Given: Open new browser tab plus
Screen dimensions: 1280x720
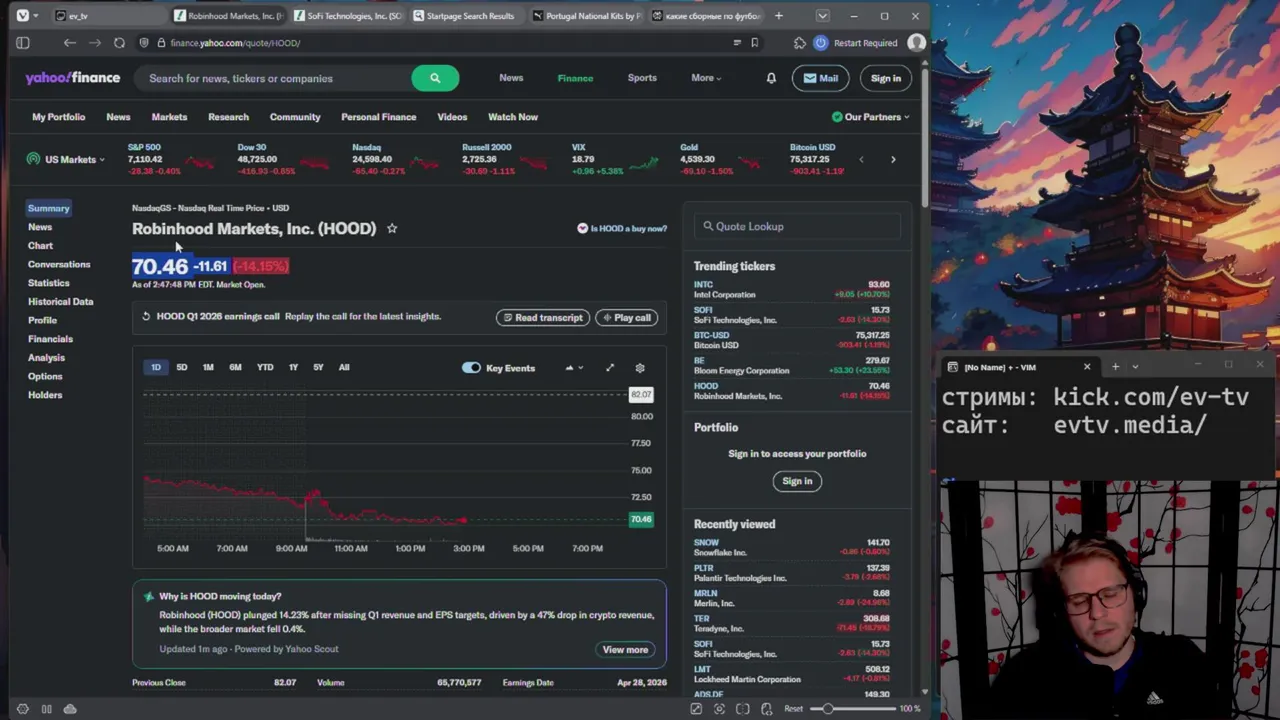Looking at the screenshot, I should pos(778,16).
